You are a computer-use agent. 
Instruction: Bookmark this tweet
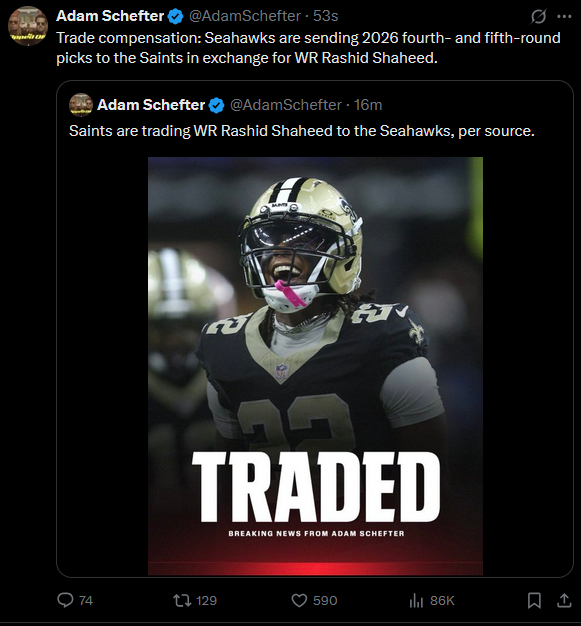(x=534, y=600)
